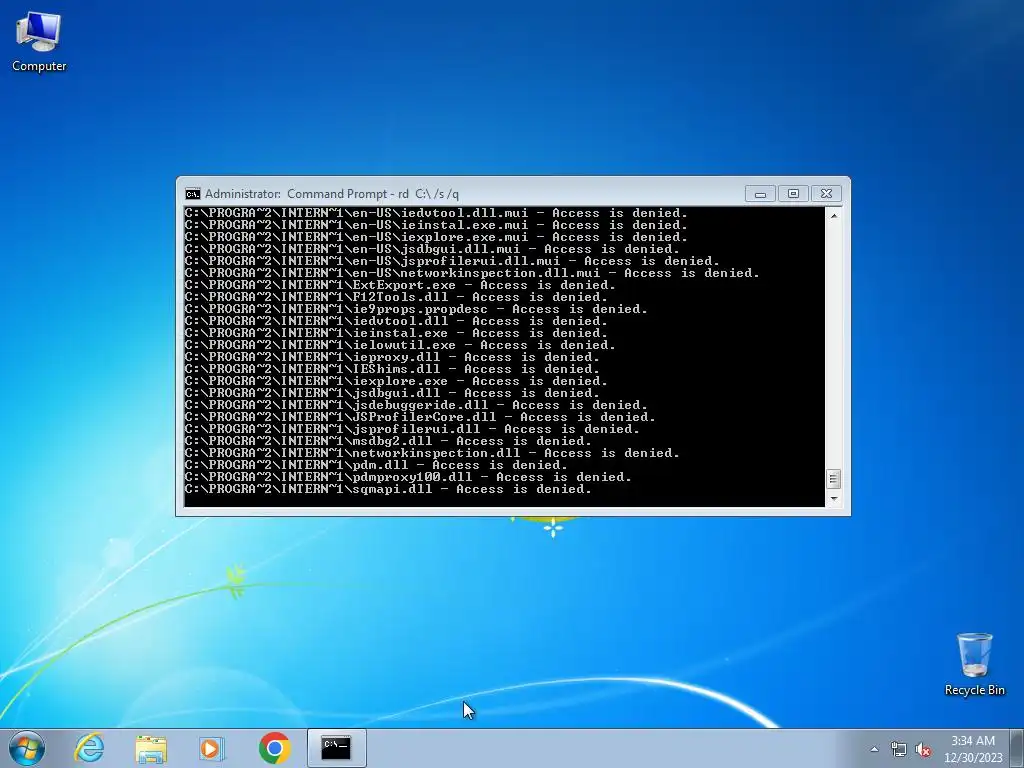The image size is (1024, 768).
Task: Click the Show desktop strip at taskbar end
Action: point(1017,748)
